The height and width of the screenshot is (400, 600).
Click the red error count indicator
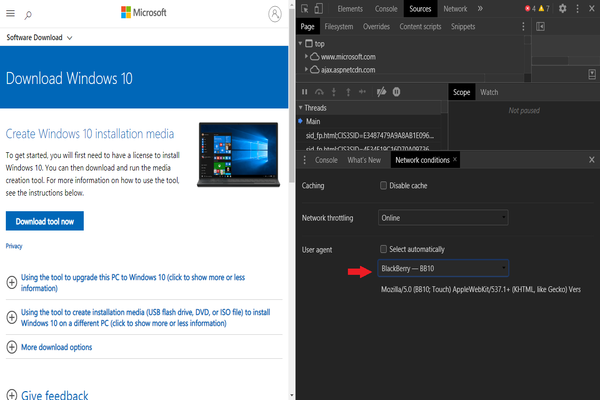click(x=530, y=8)
